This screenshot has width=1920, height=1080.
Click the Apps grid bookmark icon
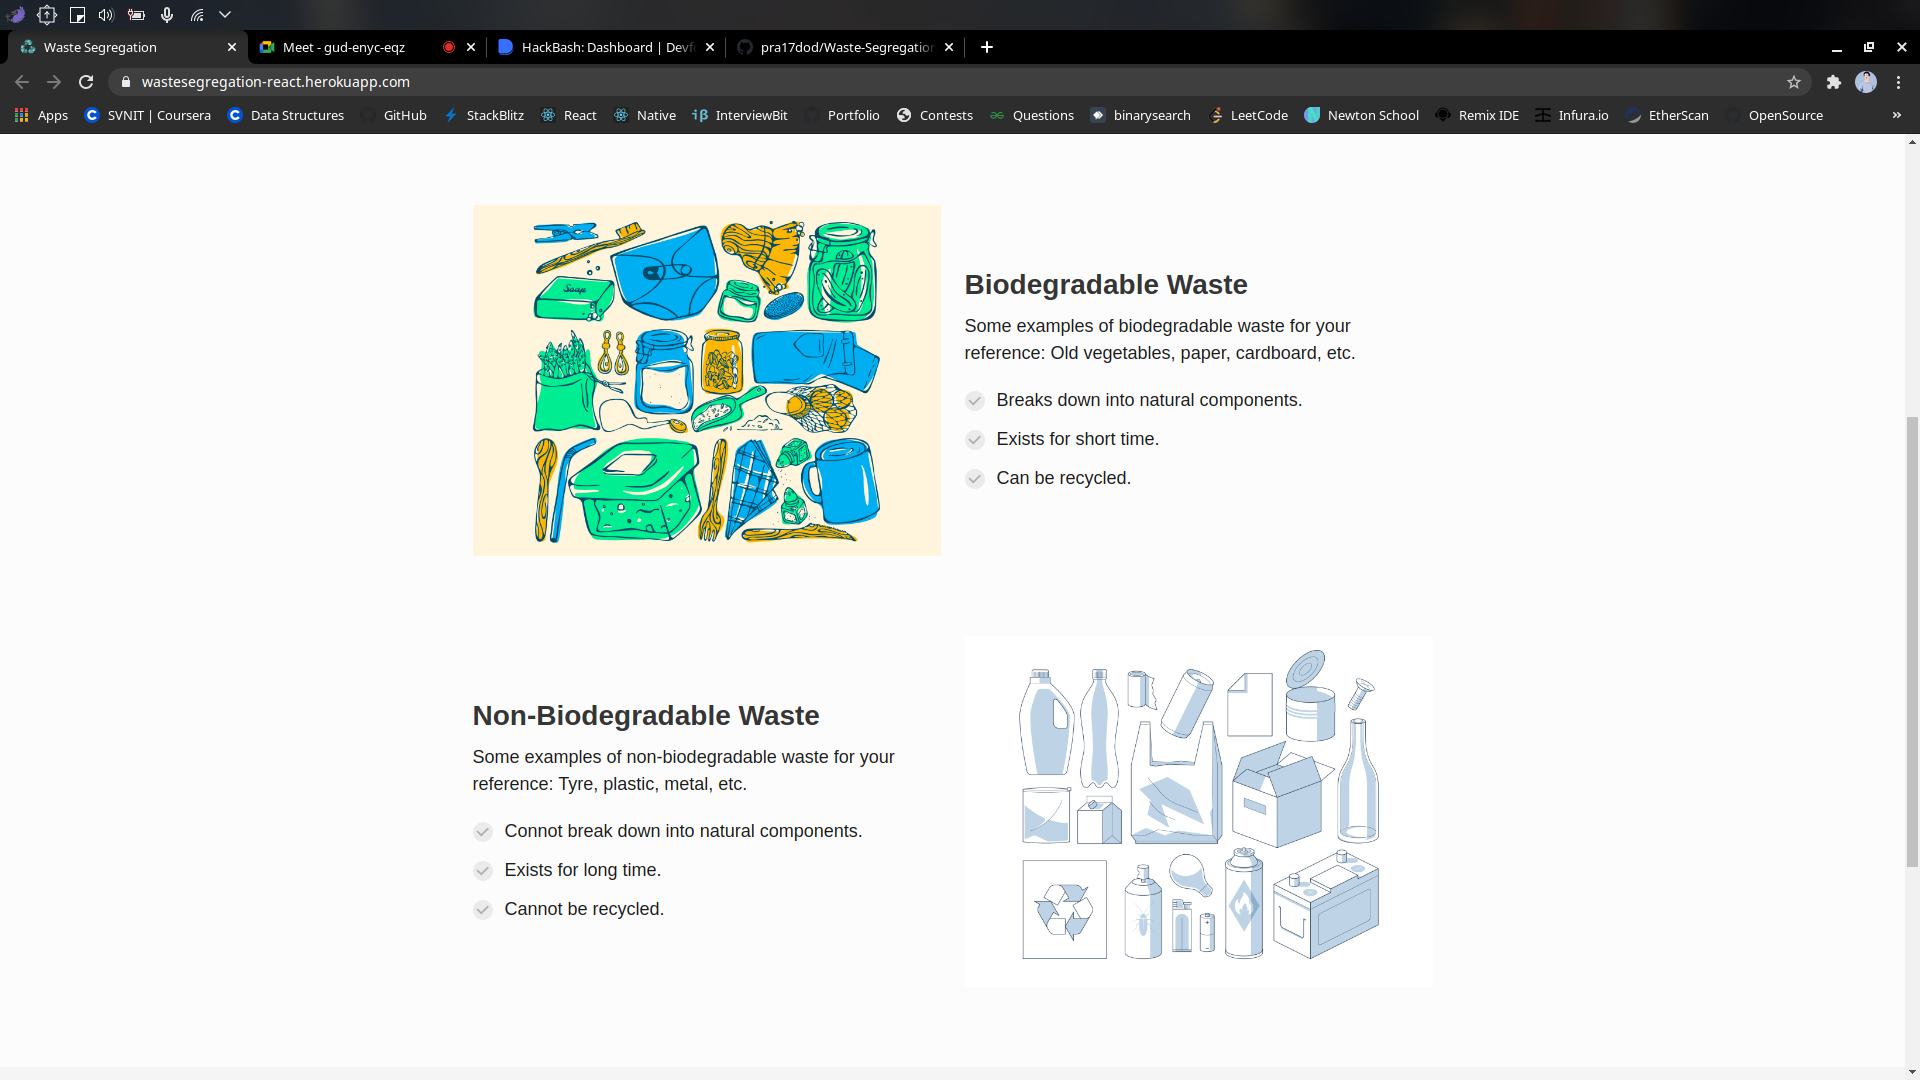tap(22, 115)
